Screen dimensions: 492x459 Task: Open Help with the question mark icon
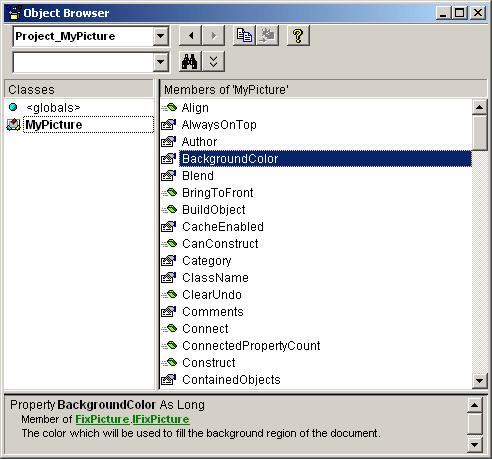298,35
